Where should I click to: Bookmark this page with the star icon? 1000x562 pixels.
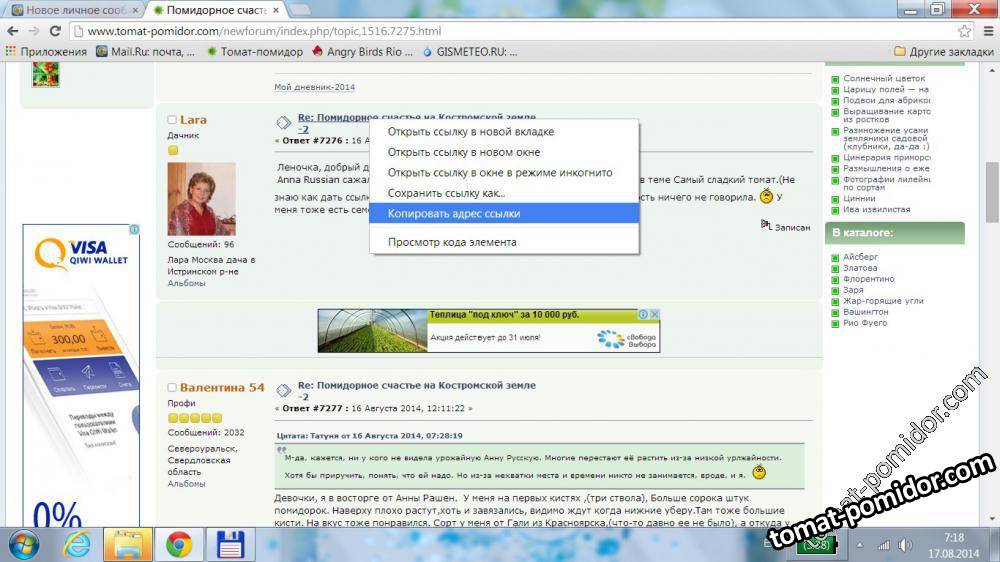pos(964,31)
